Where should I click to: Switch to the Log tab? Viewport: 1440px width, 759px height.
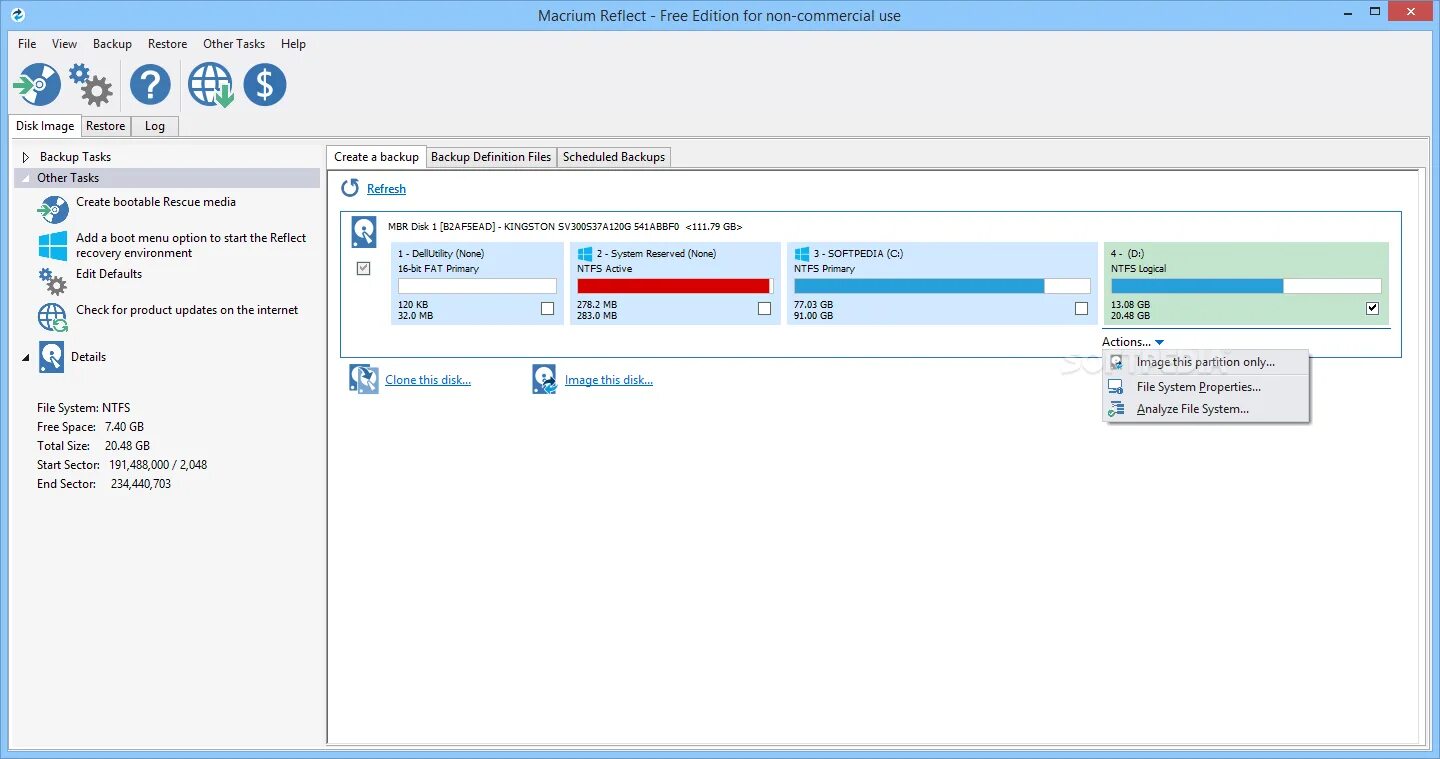tap(155, 126)
